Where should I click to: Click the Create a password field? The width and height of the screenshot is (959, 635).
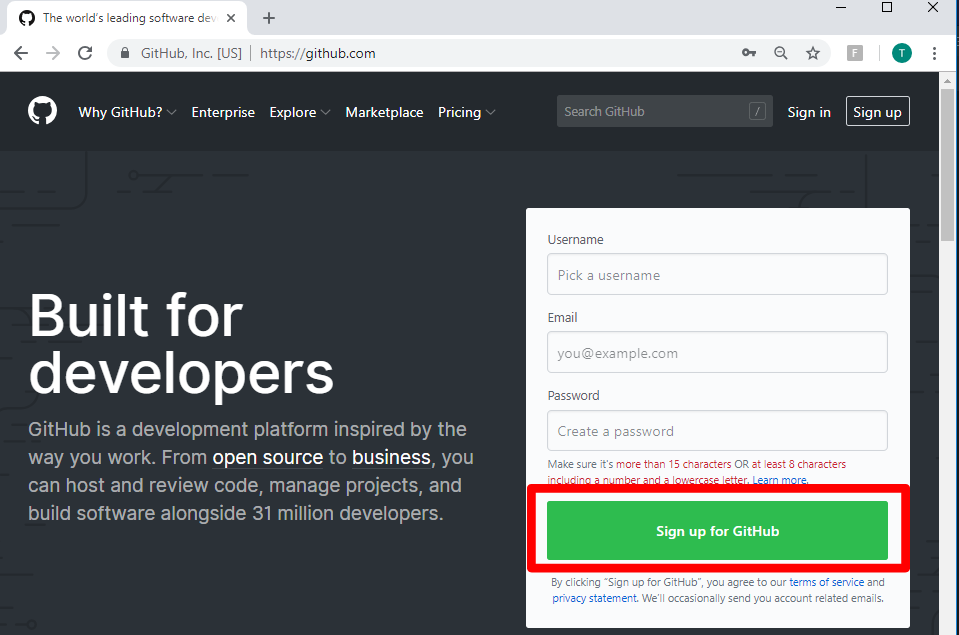click(717, 431)
